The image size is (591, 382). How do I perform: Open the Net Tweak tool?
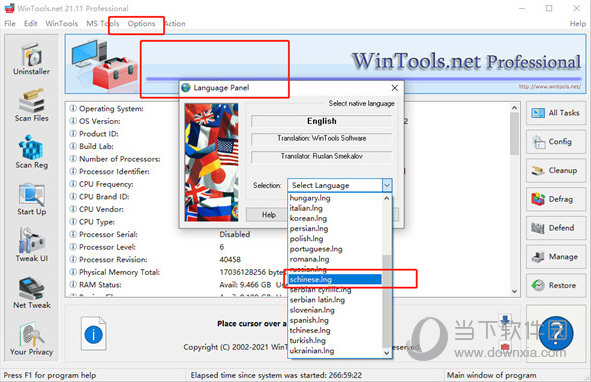click(31, 293)
